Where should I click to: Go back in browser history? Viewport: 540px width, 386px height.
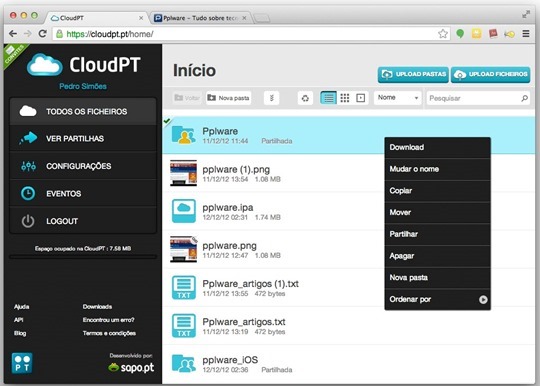[13, 34]
